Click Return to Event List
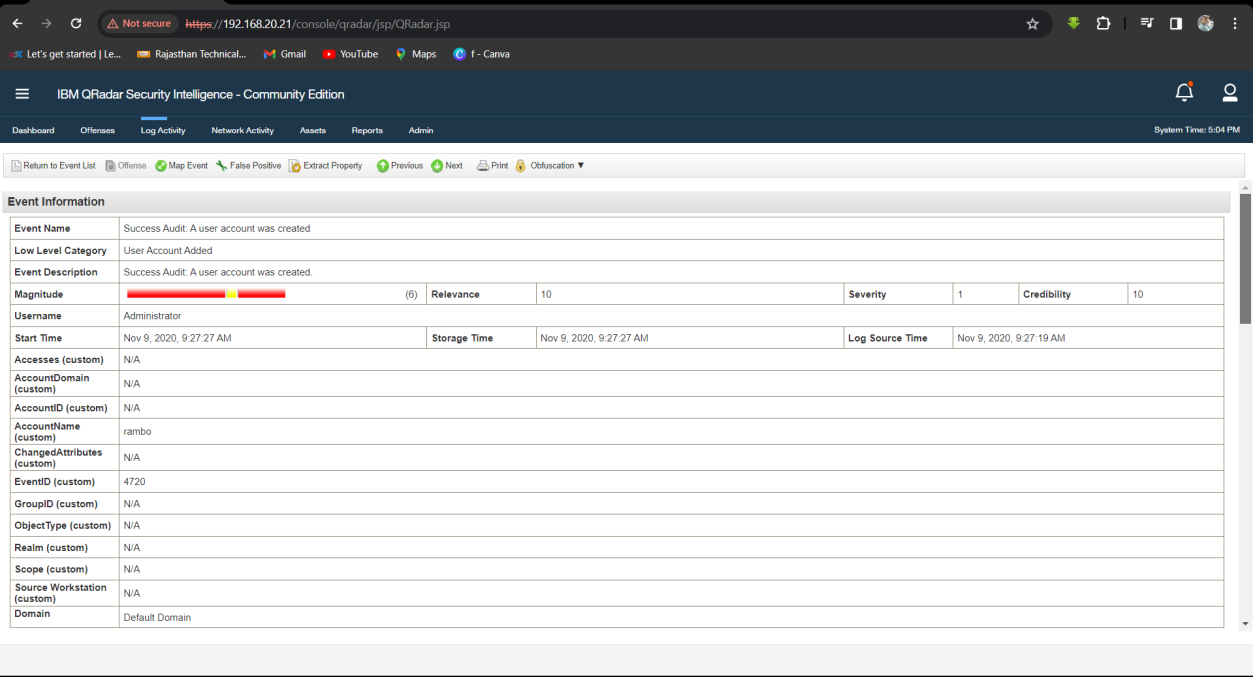This screenshot has height=677, width=1253. 53,166
